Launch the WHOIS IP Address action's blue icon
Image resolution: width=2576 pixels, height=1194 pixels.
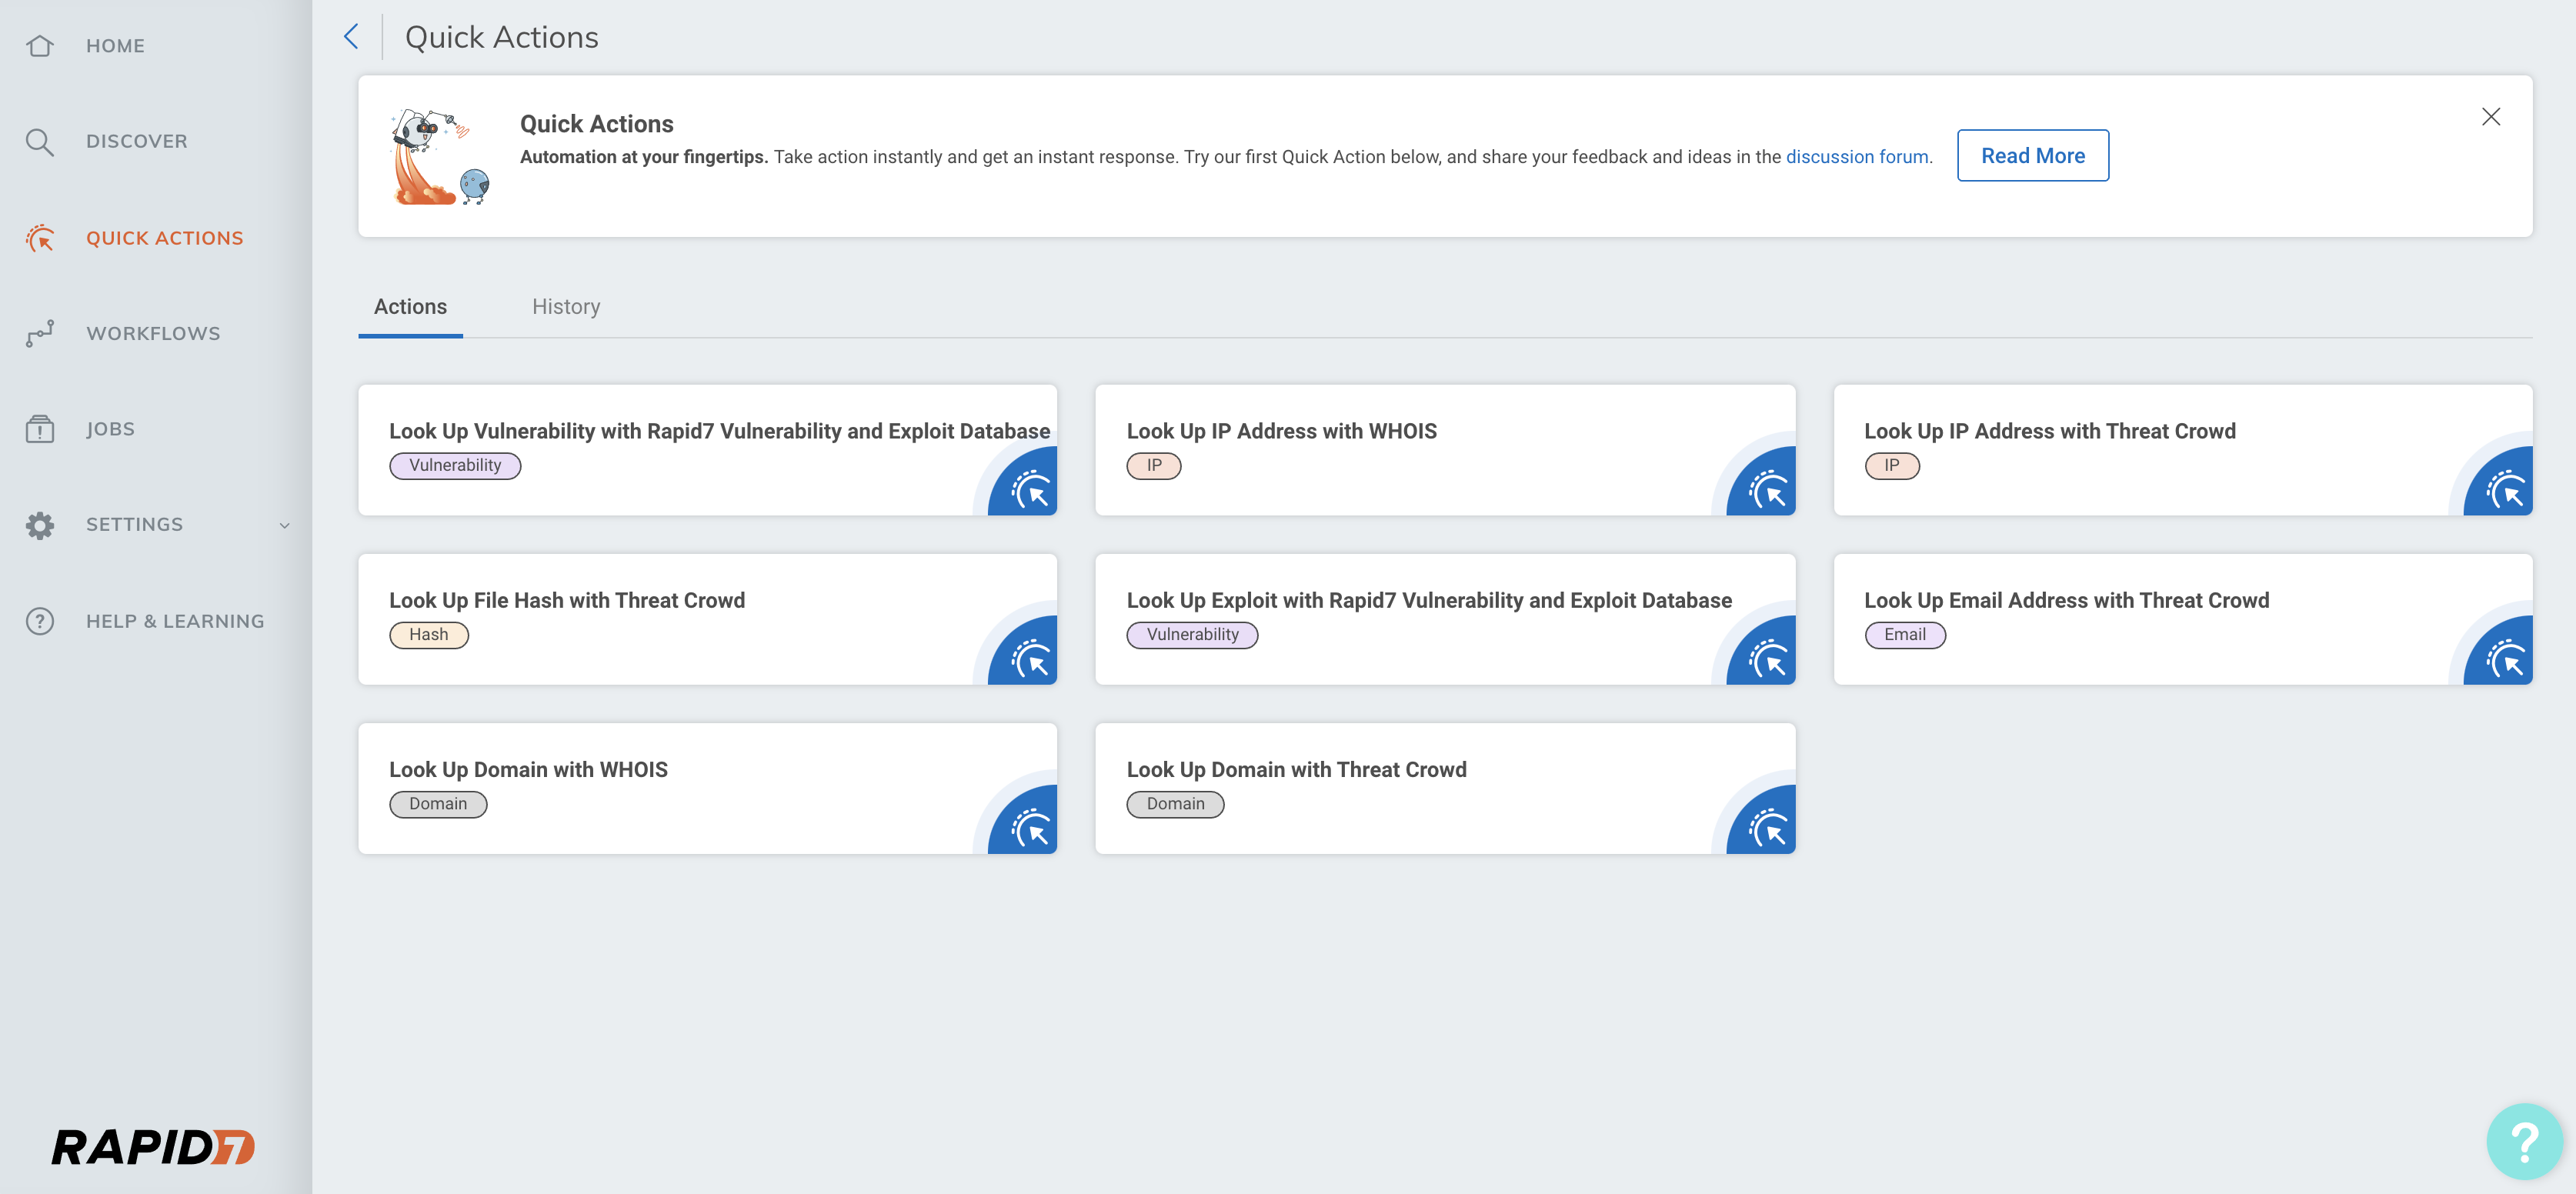(x=1767, y=488)
